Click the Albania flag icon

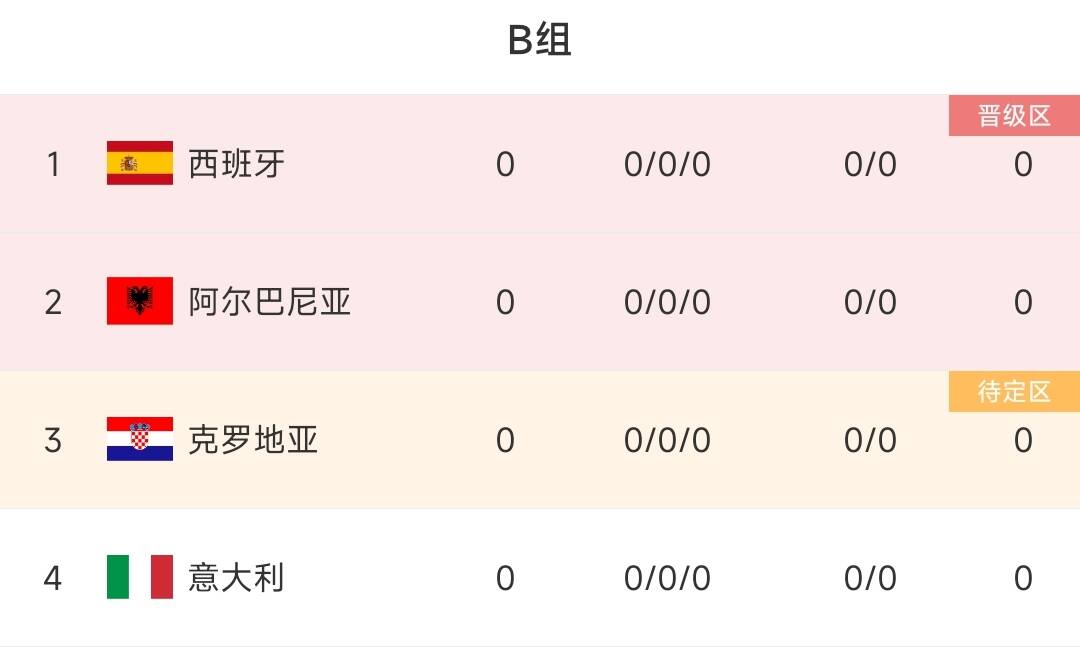(x=140, y=301)
